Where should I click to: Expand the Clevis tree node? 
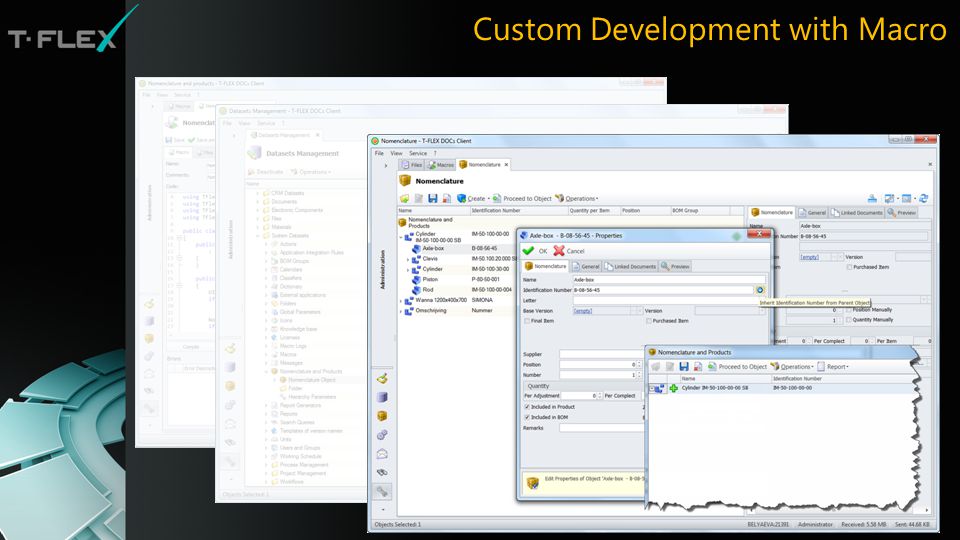pos(408,259)
